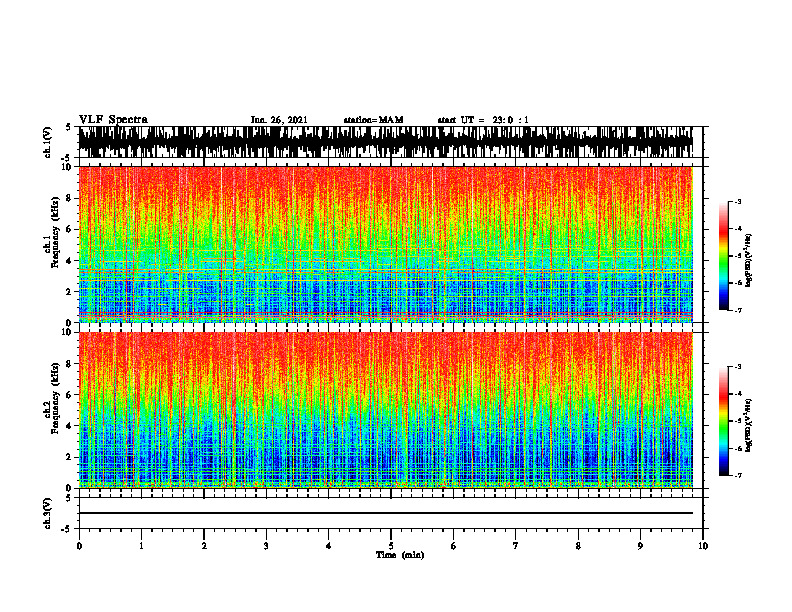Click the ch.2 color scale bar
Image resolution: width=792 pixels, height=612 pixels.
[723, 421]
